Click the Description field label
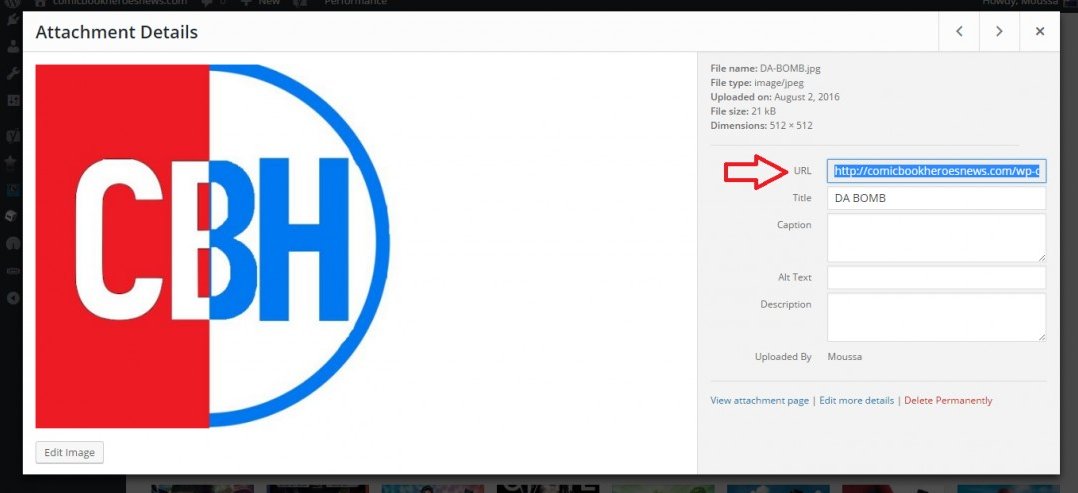1078x493 pixels. [786, 304]
